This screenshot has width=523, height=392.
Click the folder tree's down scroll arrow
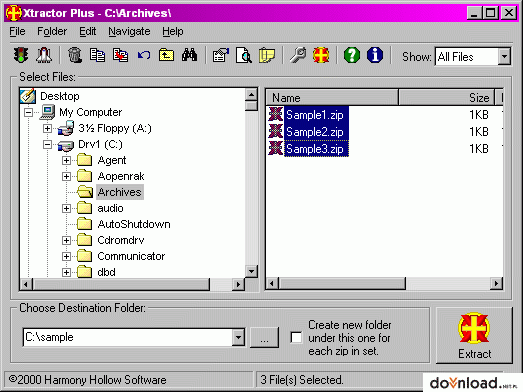(251, 271)
